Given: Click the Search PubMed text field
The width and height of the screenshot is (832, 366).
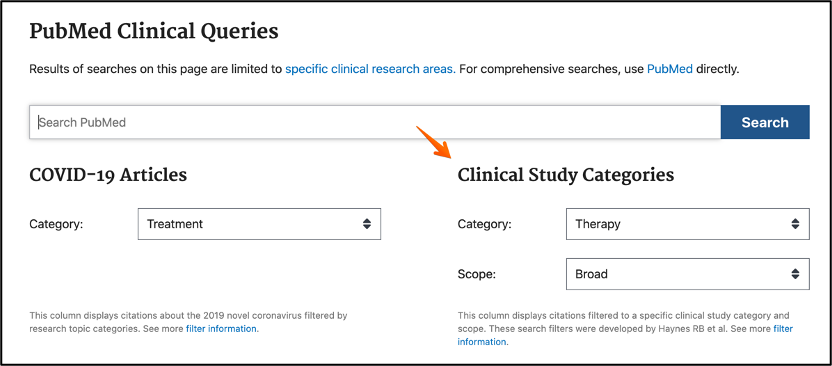Looking at the screenshot, I should pos(375,122).
